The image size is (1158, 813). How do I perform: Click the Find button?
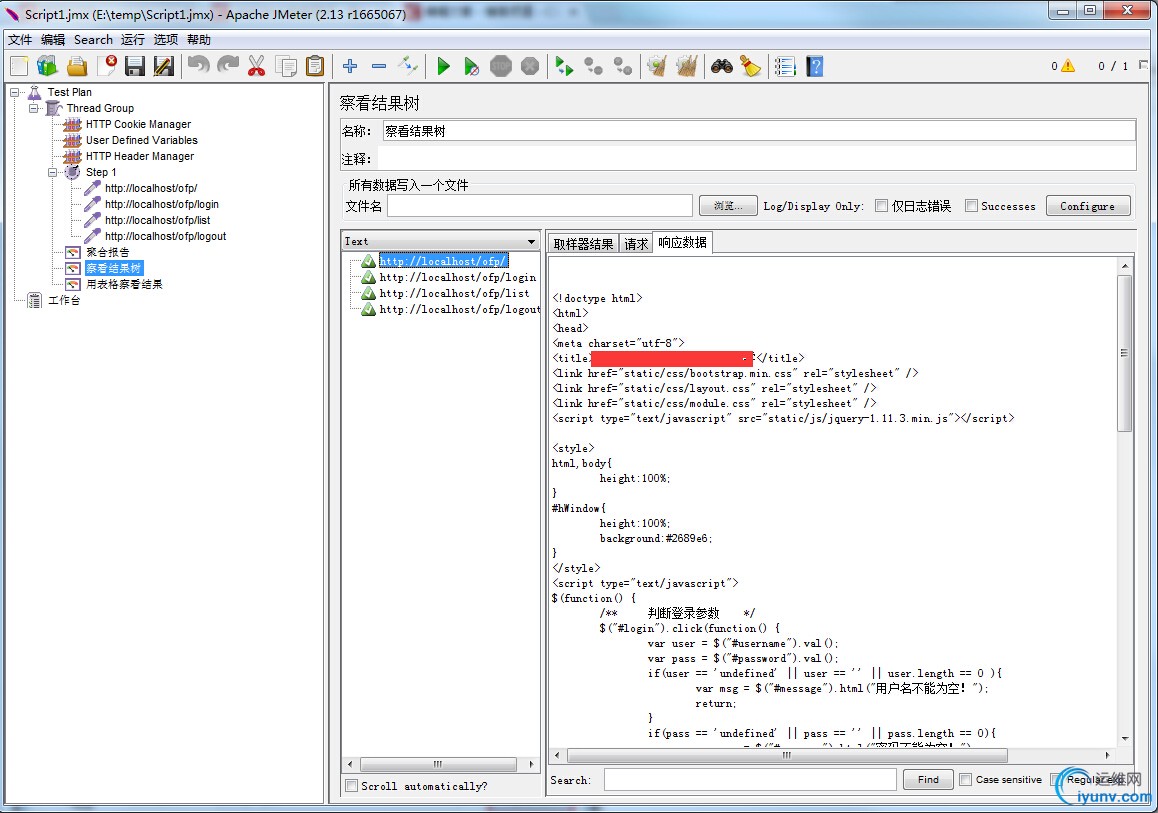tap(928, 779)
